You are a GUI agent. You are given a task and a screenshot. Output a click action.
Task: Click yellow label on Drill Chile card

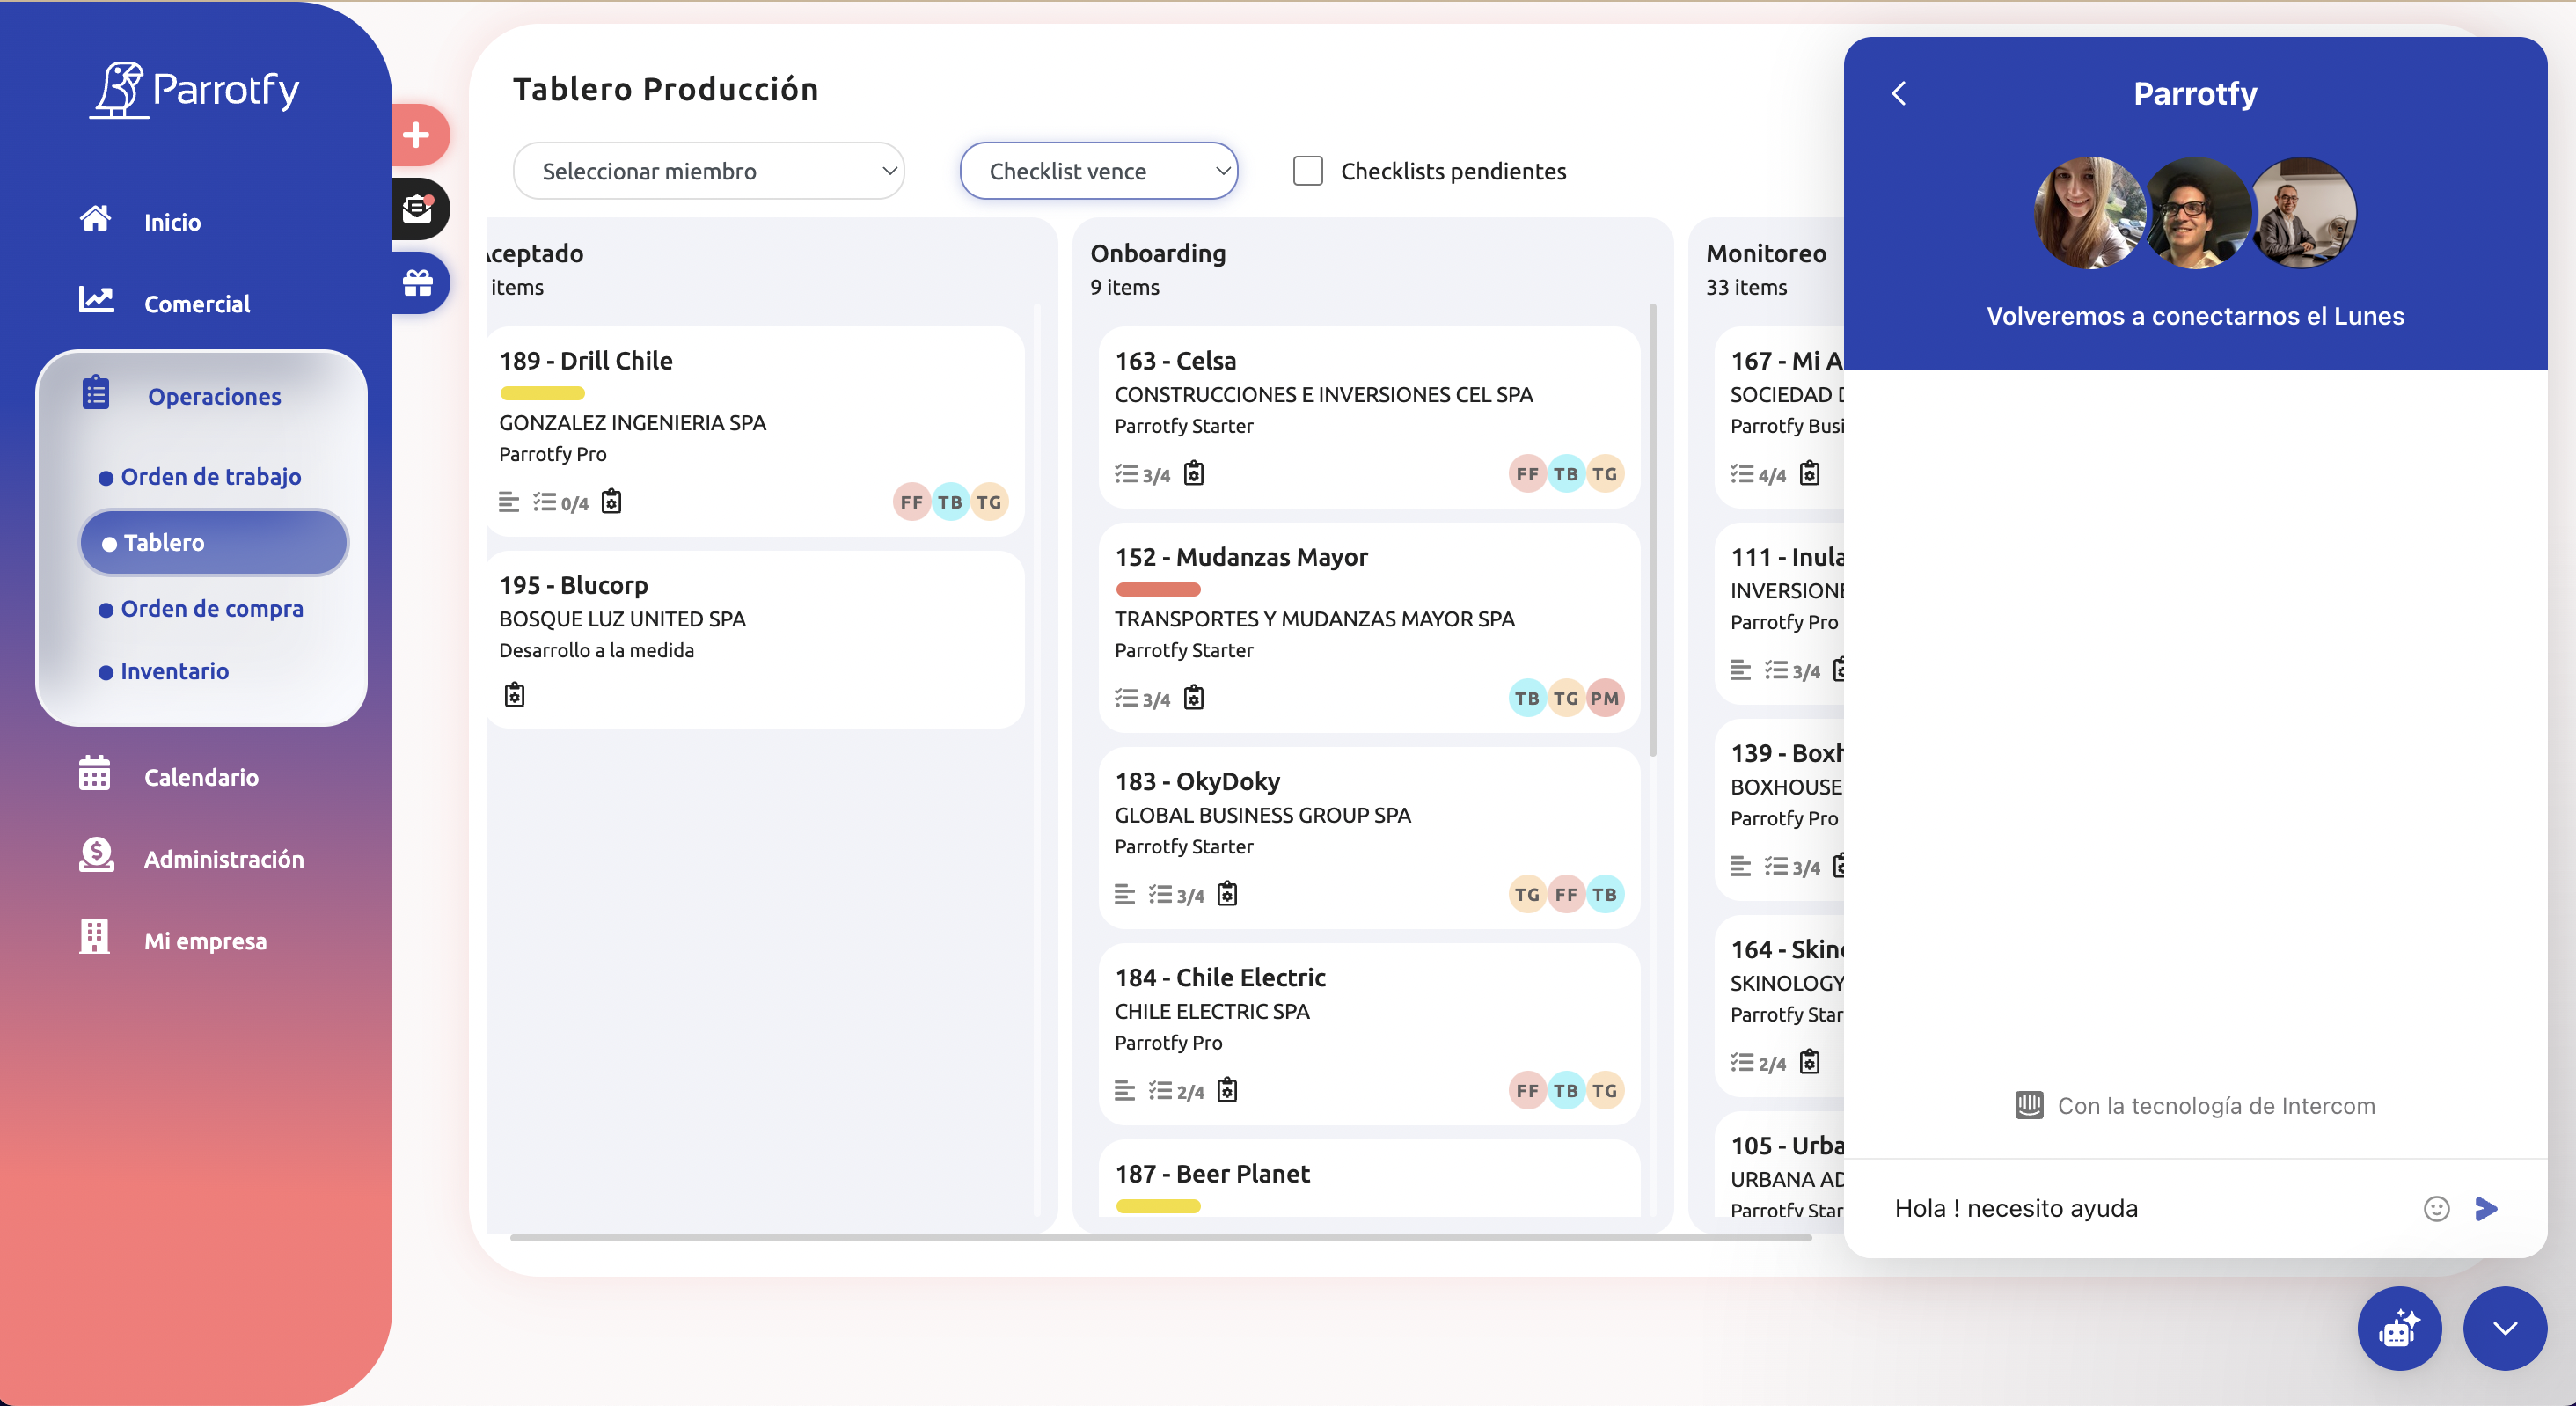tap(542, 394)
